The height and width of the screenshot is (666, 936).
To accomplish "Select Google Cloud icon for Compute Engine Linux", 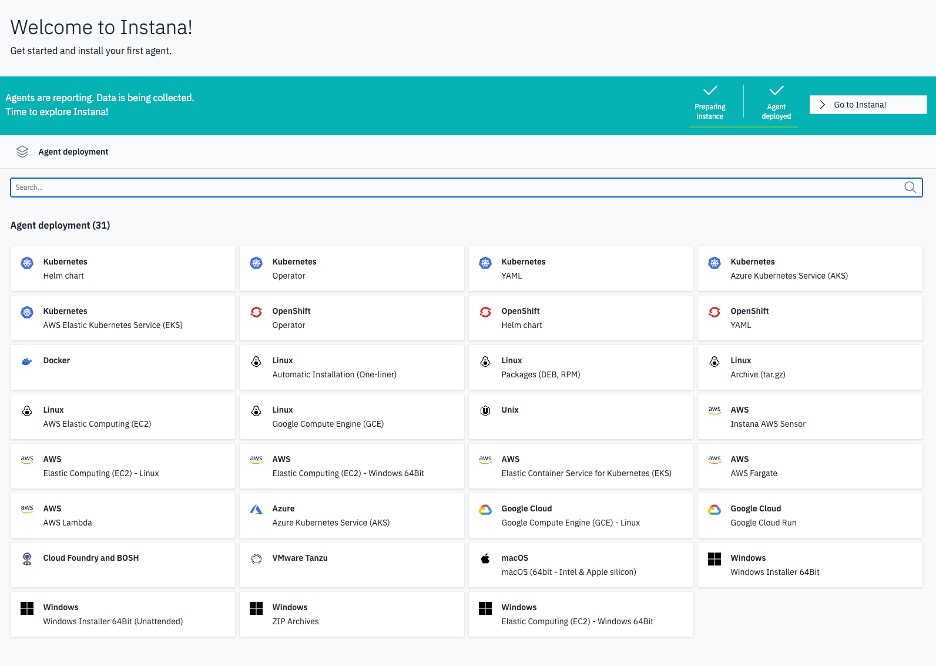I will pos(485,509).
